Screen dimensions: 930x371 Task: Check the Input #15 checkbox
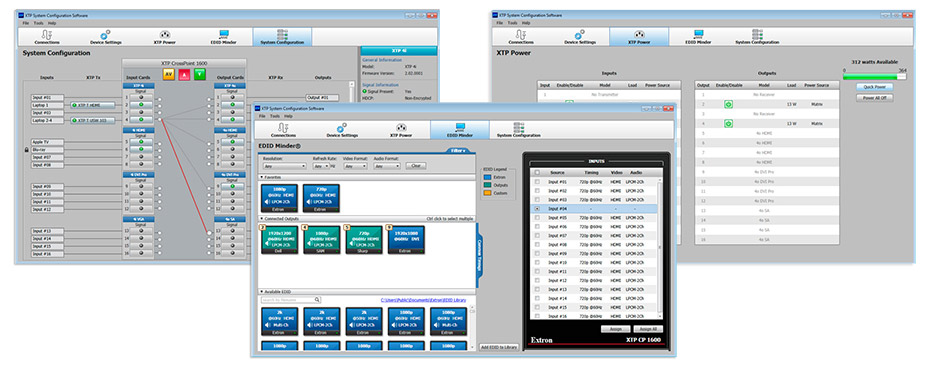click(537, 307)
